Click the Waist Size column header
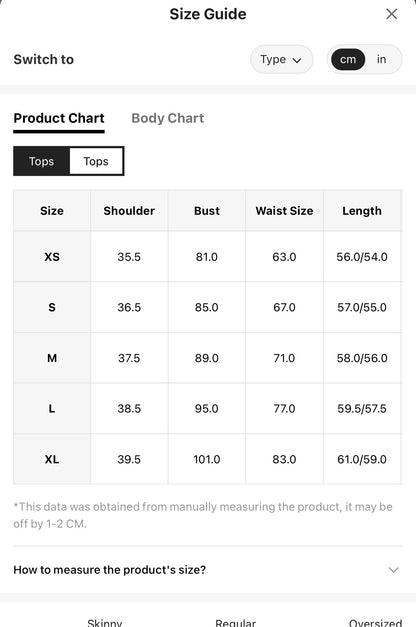 click(x=284, y=211)
